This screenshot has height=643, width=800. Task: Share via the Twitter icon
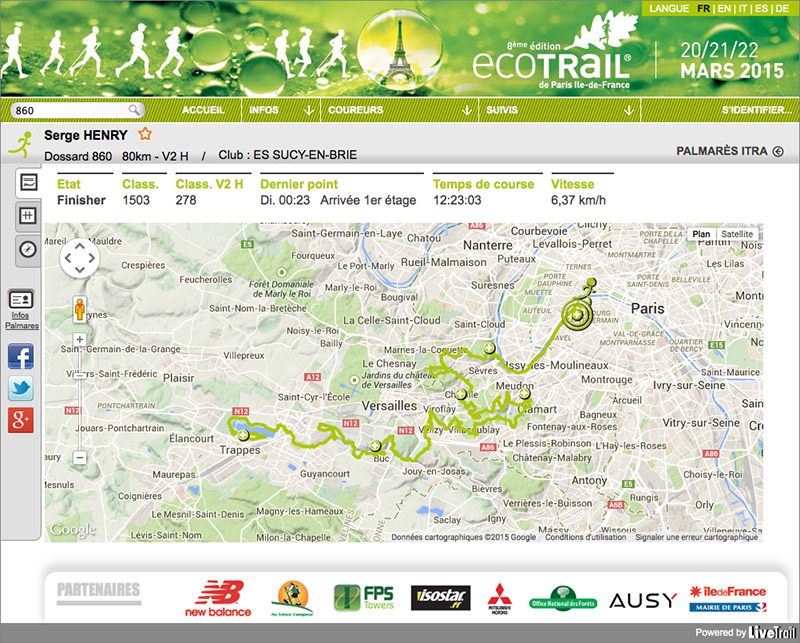point(21,389)
